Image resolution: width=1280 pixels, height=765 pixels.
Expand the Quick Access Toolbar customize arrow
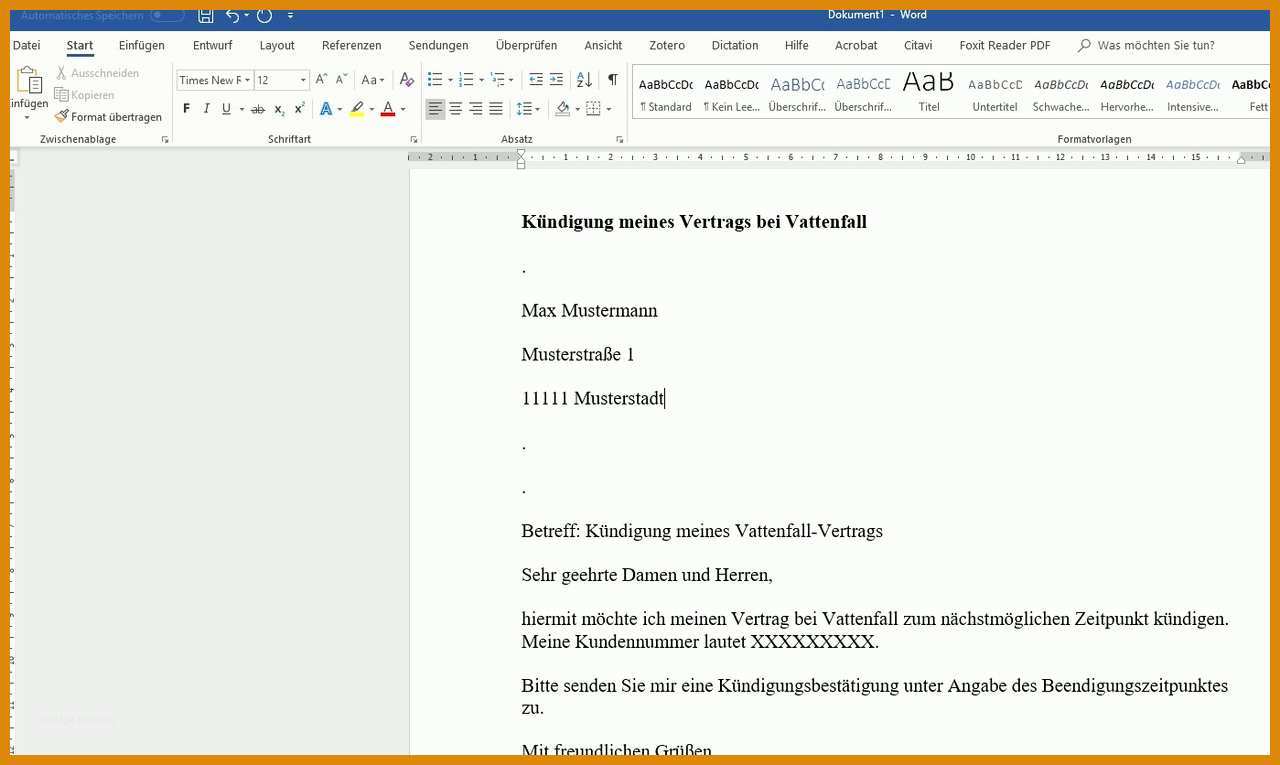(290, 15)
